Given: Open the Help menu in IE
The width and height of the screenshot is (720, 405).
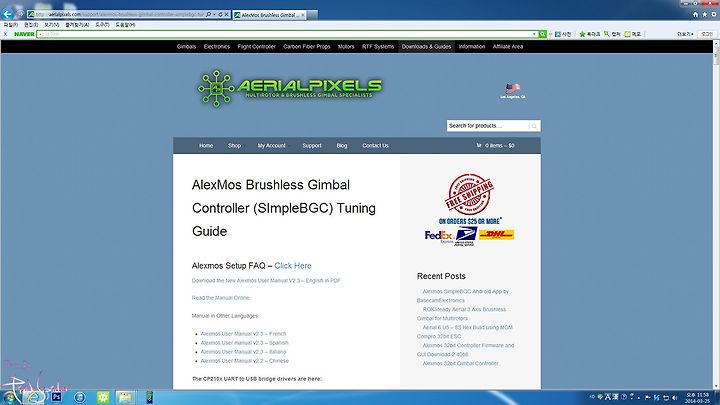Looking at the screenshot, I should [125, 25].
